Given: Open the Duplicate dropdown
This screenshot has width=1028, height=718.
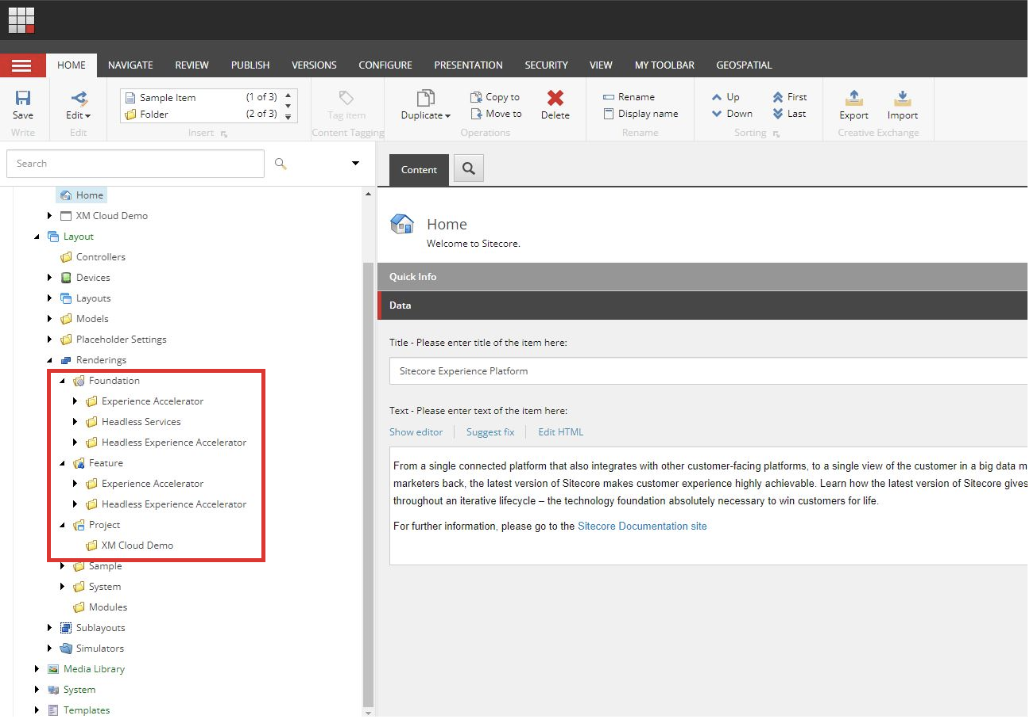Looking at the screenshot, I should 426,115.
